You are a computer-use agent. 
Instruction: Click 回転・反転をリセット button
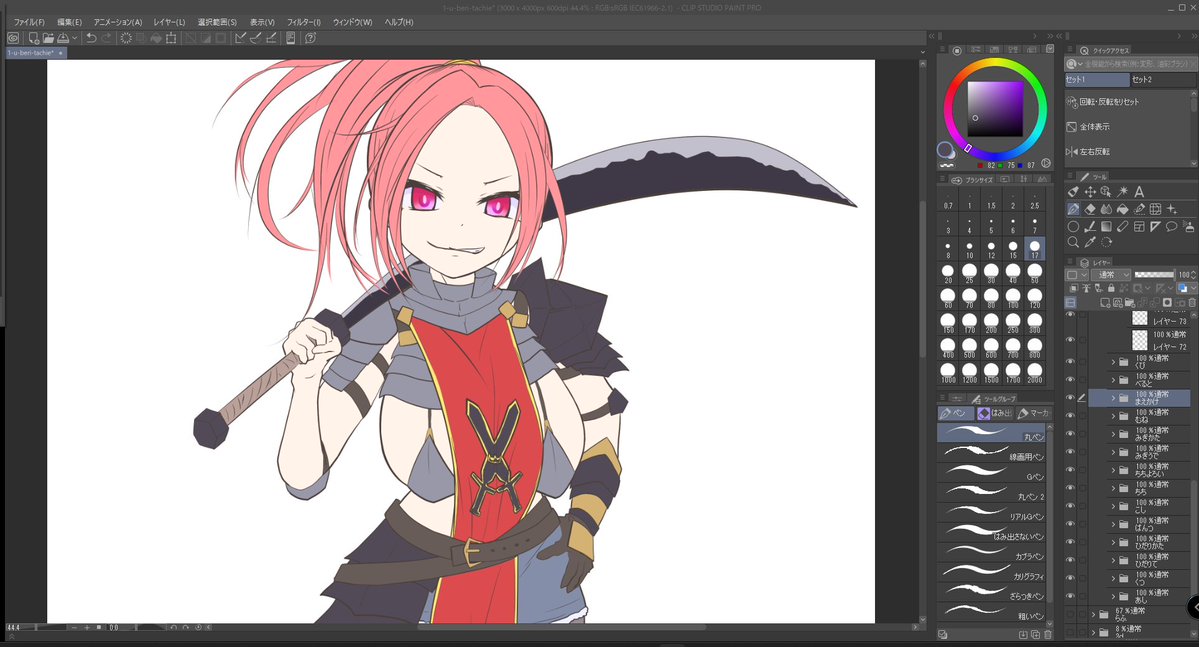point(1128,102)
